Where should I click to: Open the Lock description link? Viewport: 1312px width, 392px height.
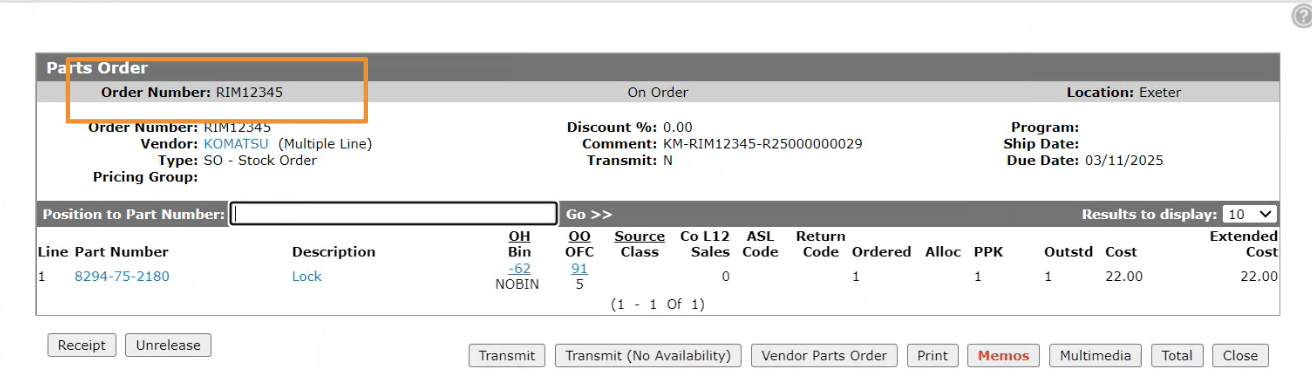point(307,276)
